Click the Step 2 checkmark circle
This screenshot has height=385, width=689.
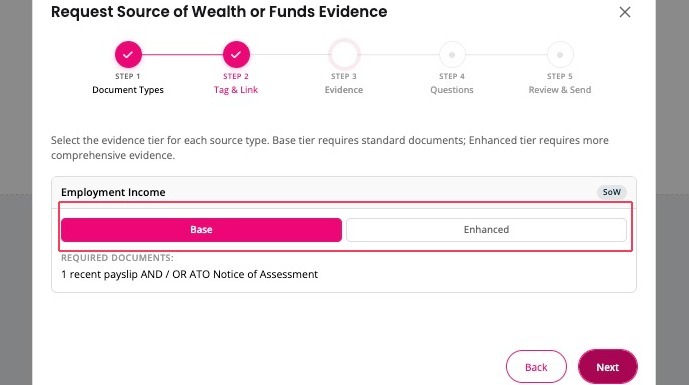236,54
